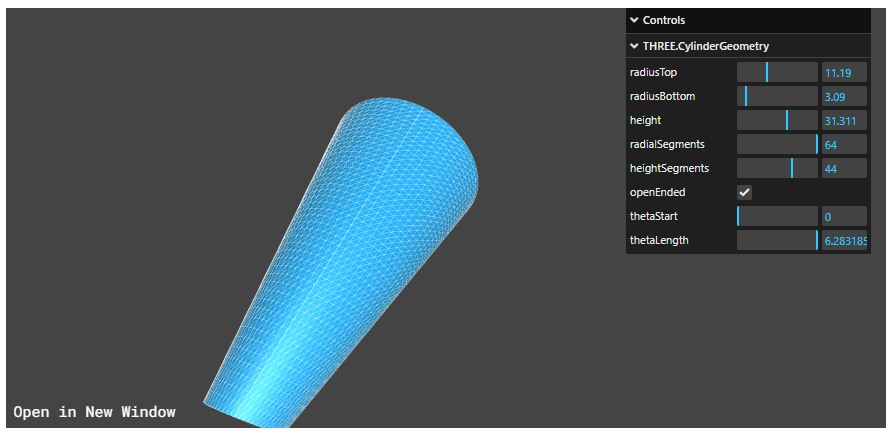Click the thetaStart slider
This screenshot has height=439, width=891.
(777, 216)
